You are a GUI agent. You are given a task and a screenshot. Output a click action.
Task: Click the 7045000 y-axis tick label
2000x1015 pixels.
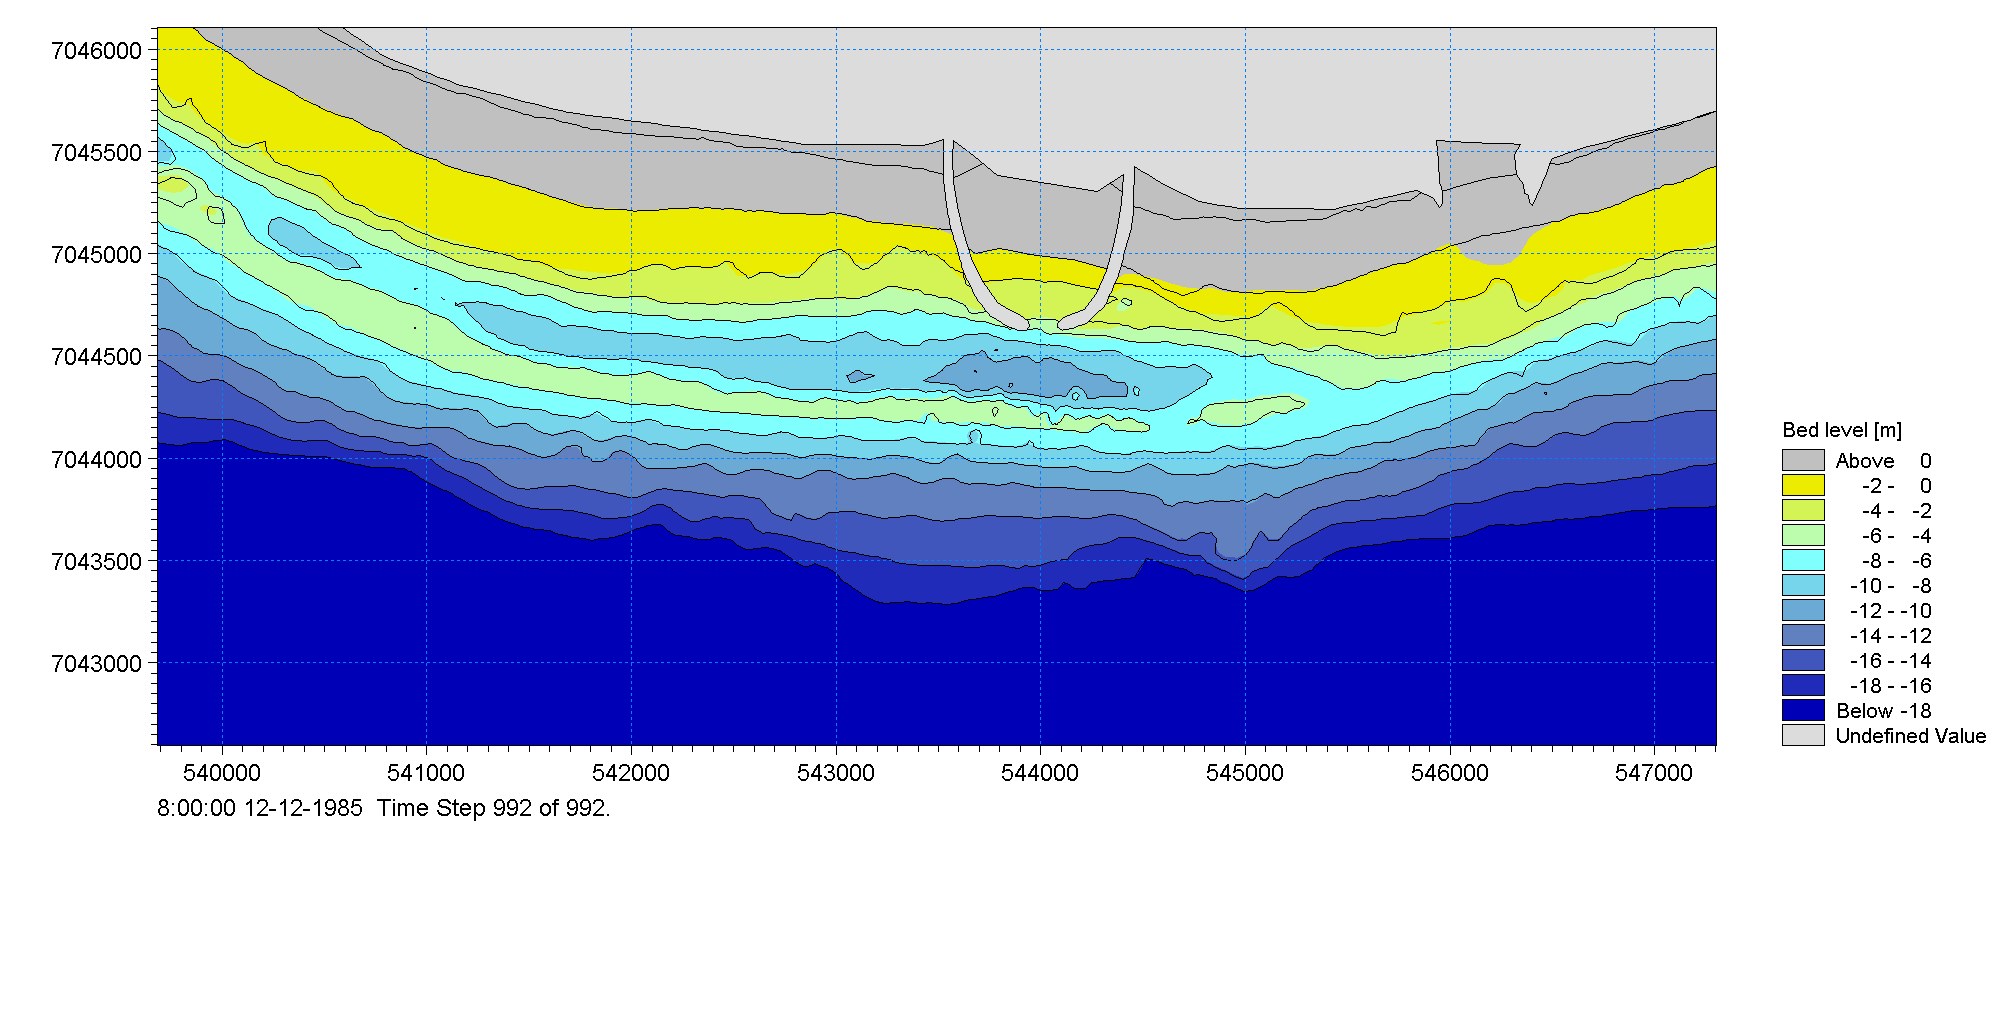coord(96,255)
